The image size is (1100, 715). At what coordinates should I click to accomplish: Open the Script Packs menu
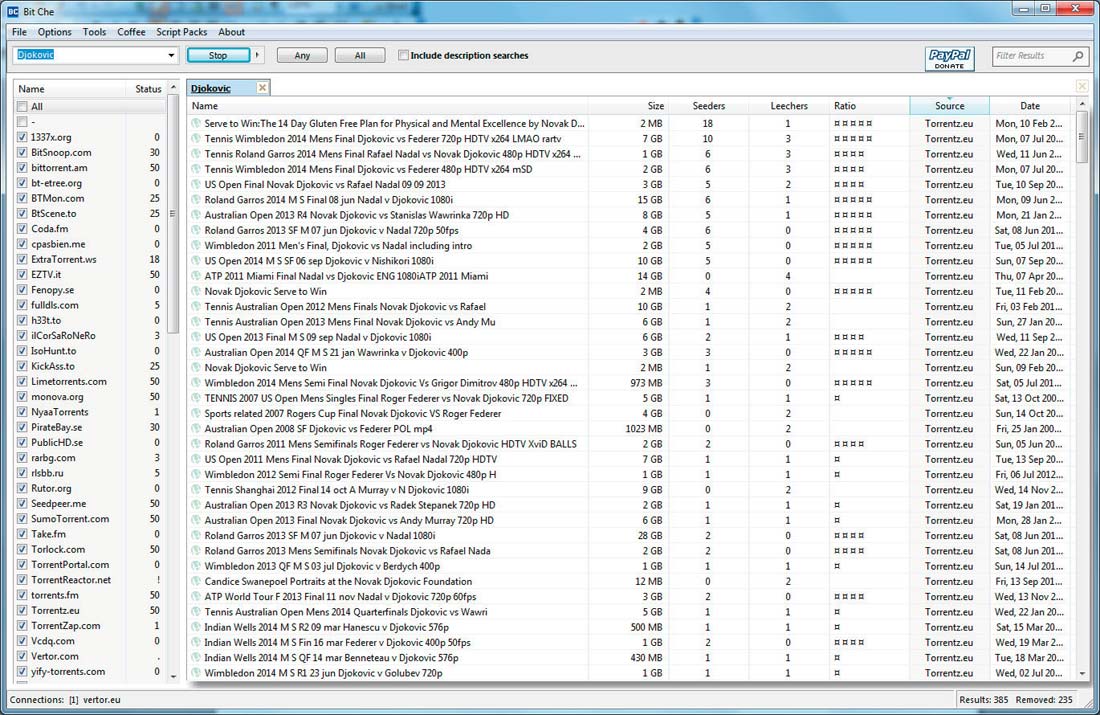tap(182, 32)
